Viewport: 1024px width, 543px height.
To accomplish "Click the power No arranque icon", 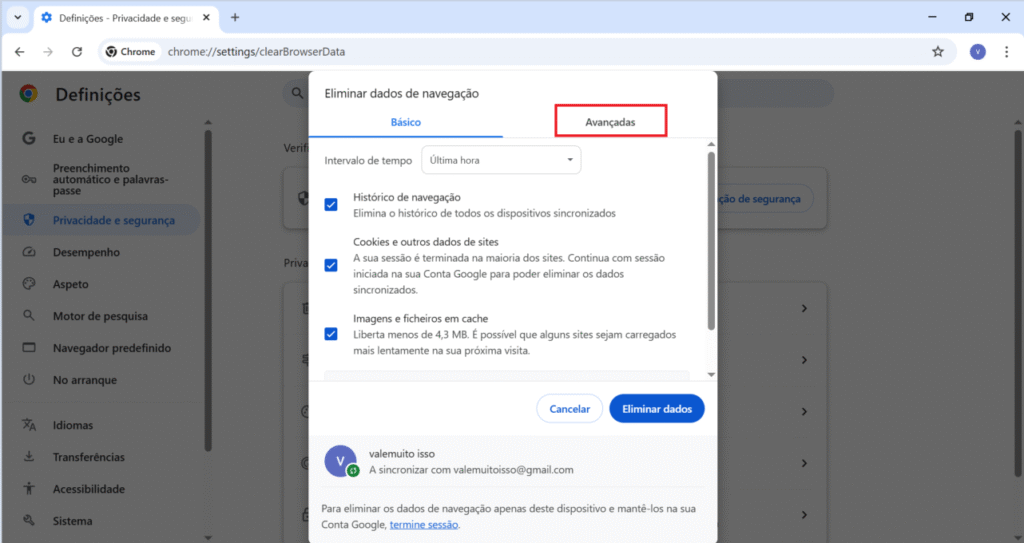I will point(29,380).
